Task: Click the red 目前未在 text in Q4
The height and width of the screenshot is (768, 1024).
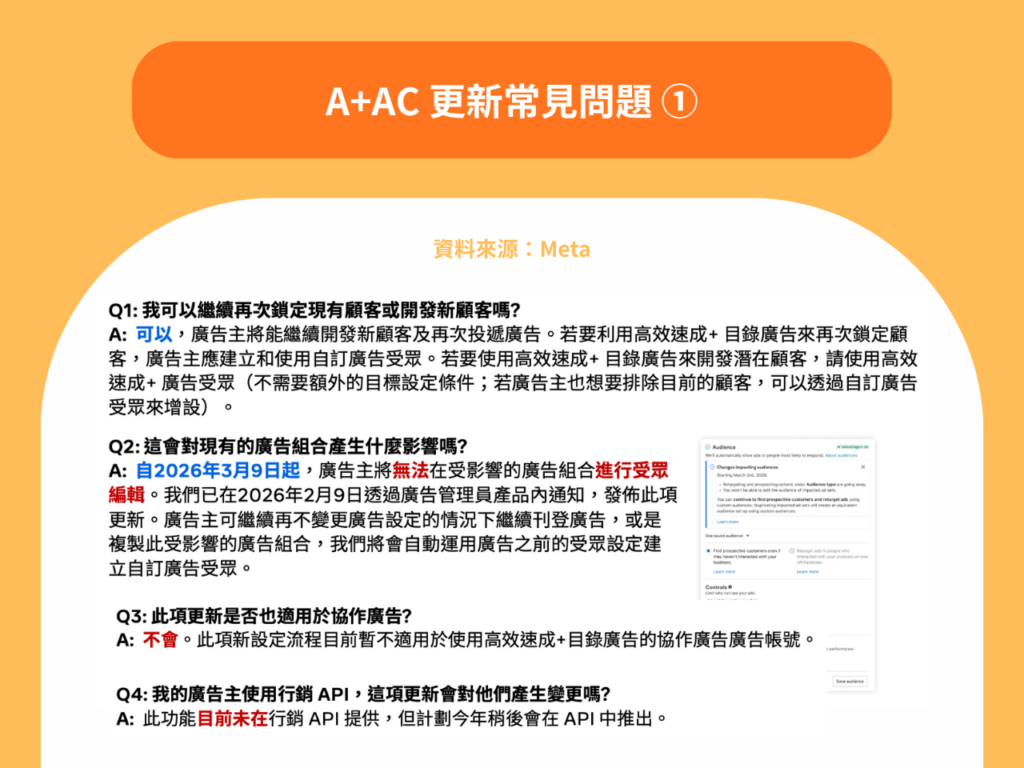Action: (232, 718)
